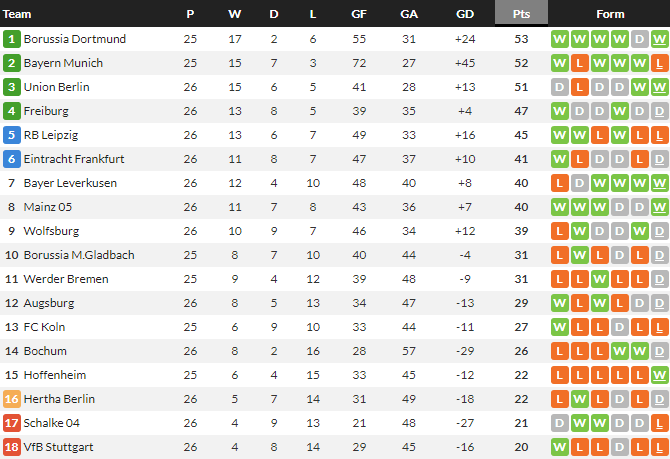670x459 pixels.
Task: Open the Eintracht Frankfurt team link
Action: 73,159
